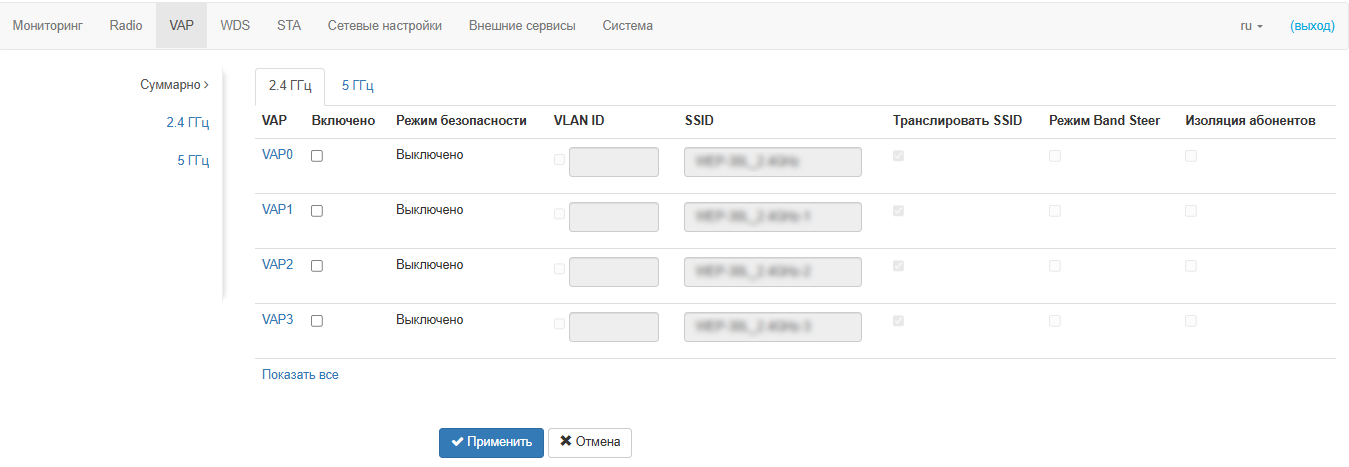
Task: Check the VAP3 Включено checkbox
Action: click(x=317, y=321)
